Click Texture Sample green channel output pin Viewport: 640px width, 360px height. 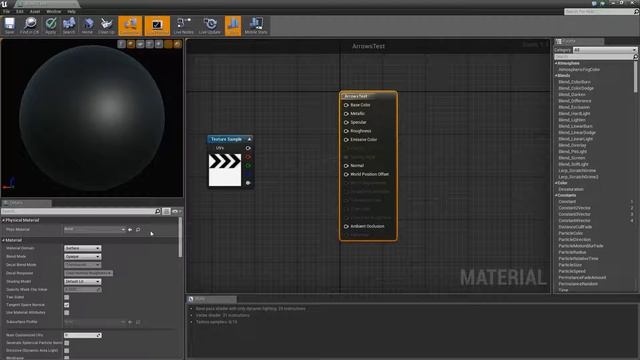tap(248, 165)
